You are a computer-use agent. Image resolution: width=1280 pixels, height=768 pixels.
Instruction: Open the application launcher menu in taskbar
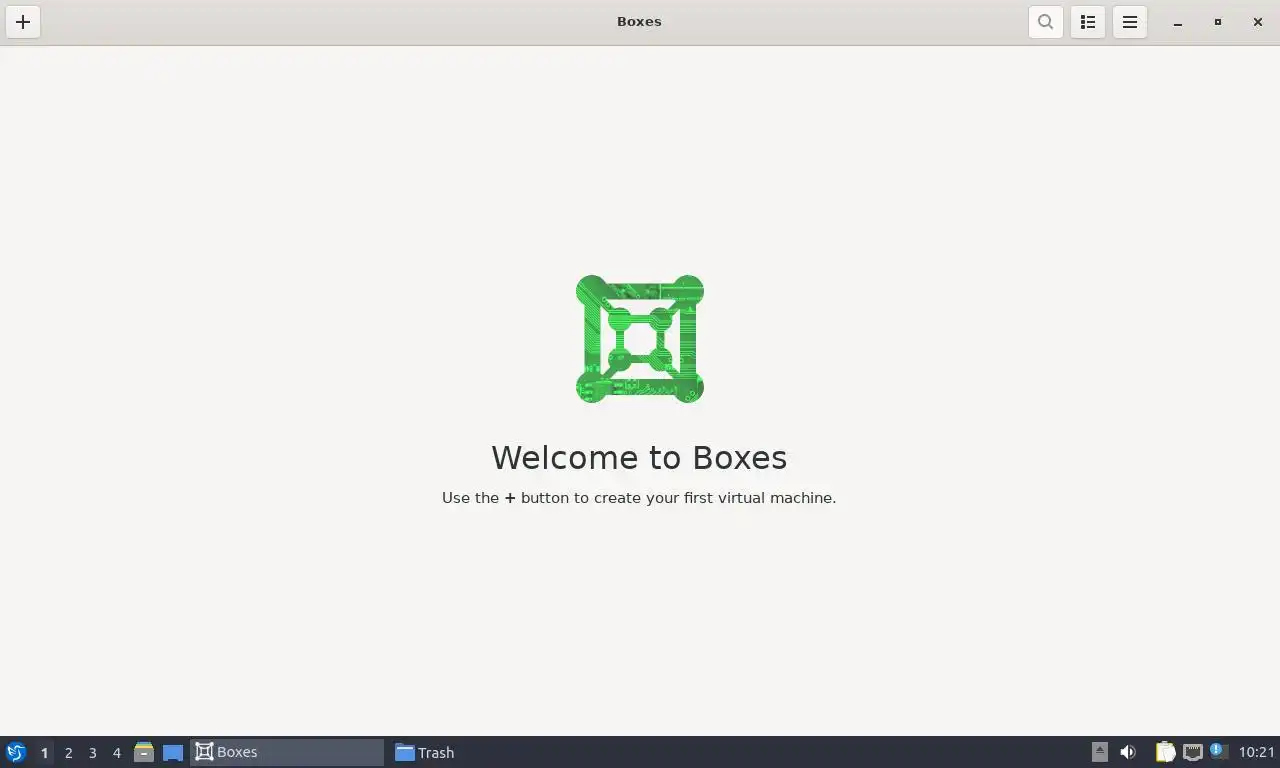point(15,752)
